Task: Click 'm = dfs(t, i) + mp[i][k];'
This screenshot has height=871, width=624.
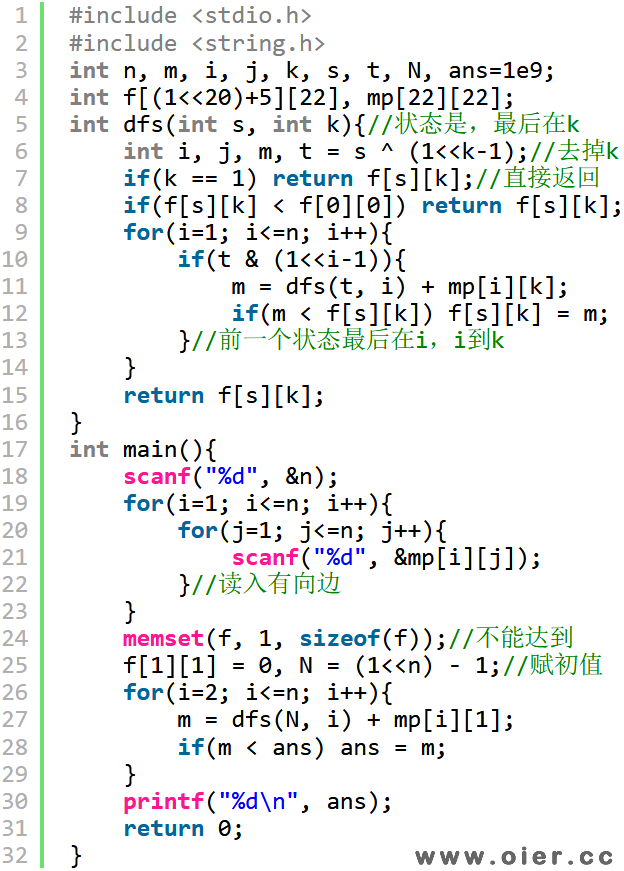Action: (400, 287)
